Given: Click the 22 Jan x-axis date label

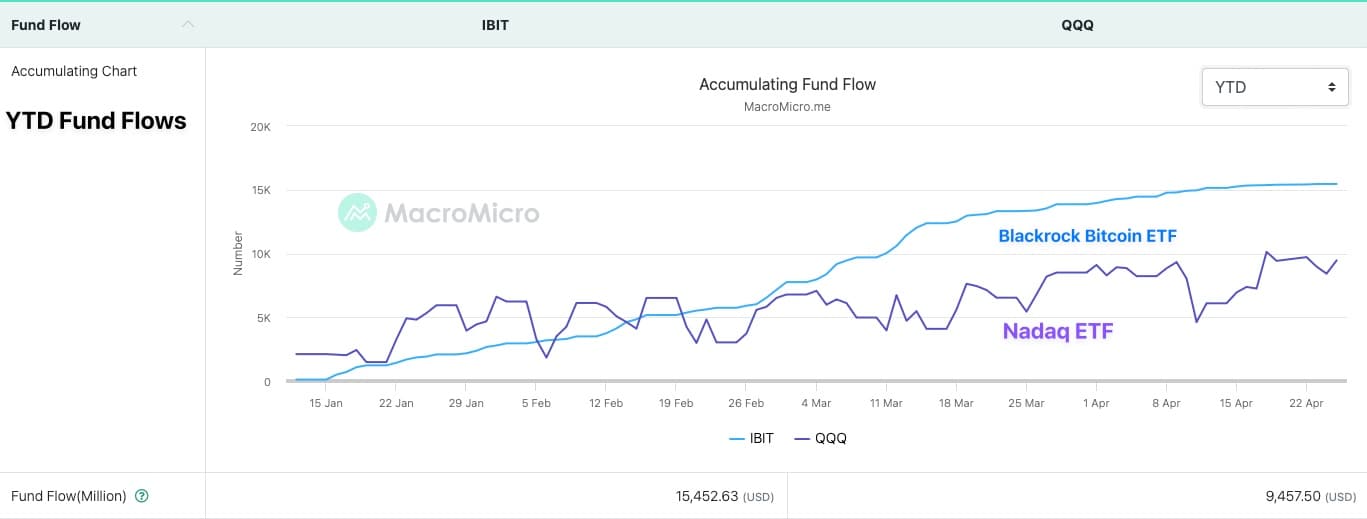Looking at the screenshot, I should coord(396,403).
